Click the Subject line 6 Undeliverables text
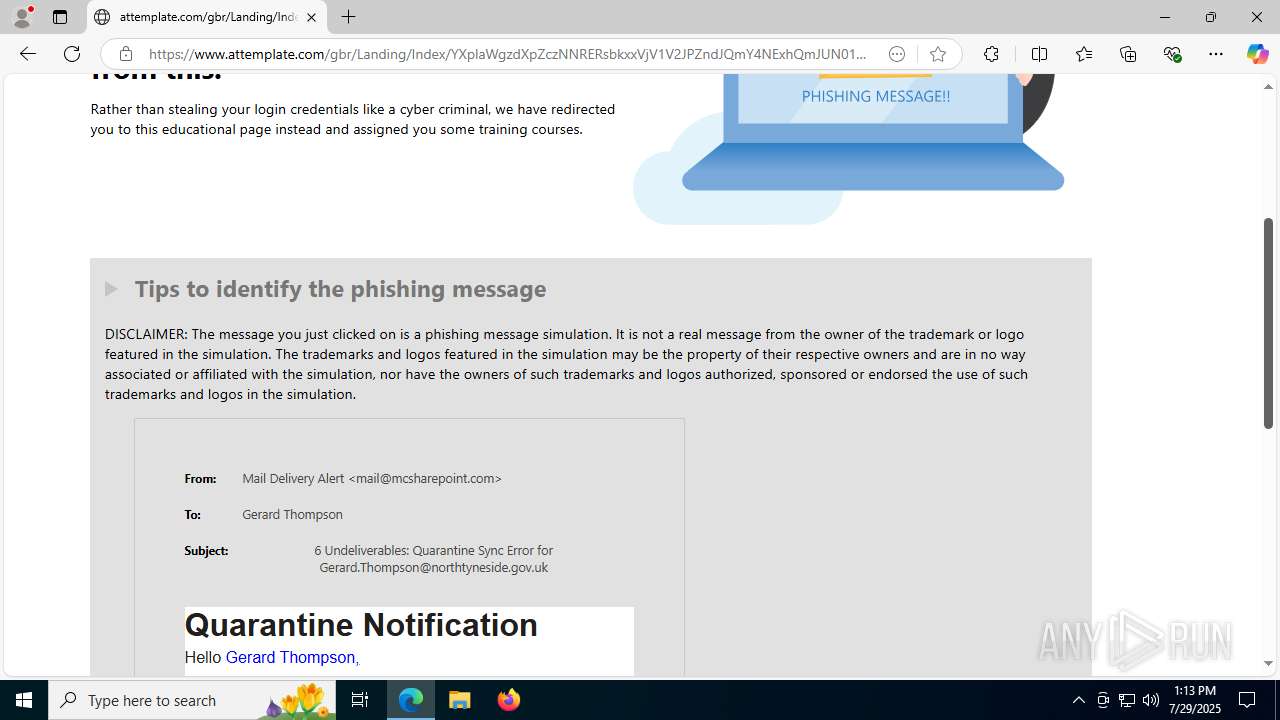Viewport: 1280px width, 720px height. click(433, 559)
